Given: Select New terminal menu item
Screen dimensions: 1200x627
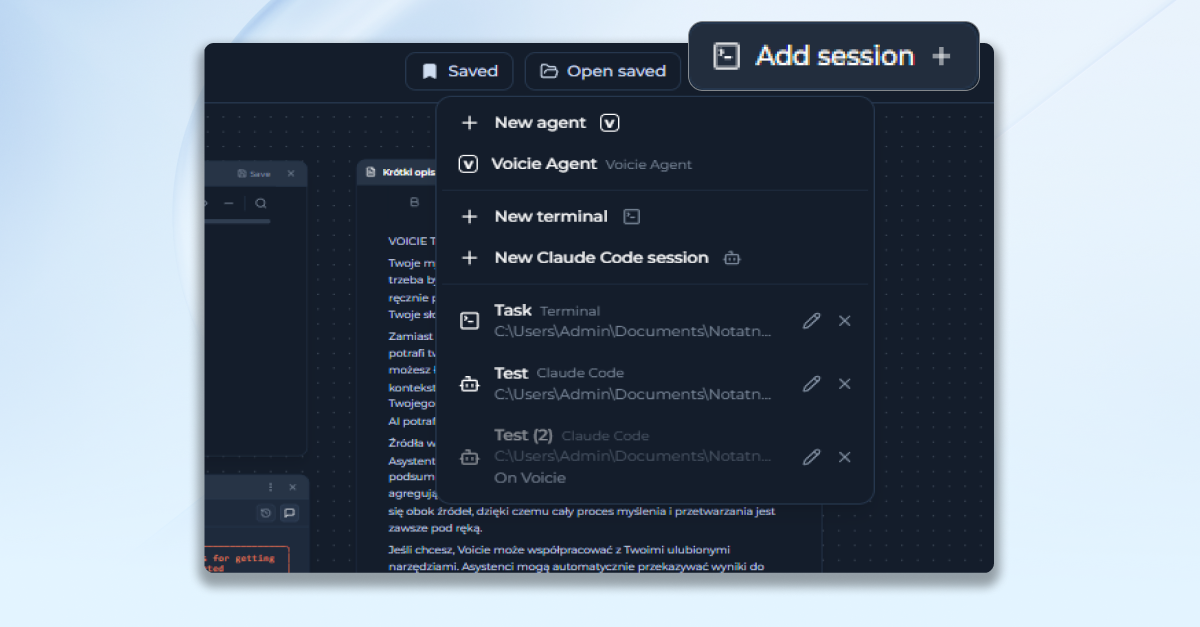Looking at the screenshot, I should (x=655, y=216).
